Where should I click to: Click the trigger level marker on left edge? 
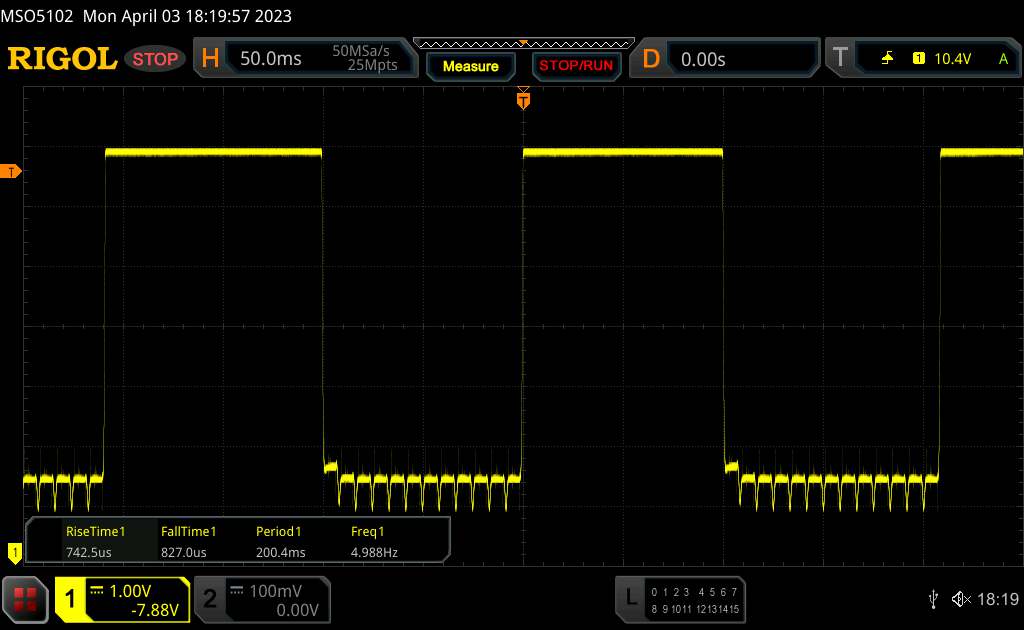(x=10, y=172)
